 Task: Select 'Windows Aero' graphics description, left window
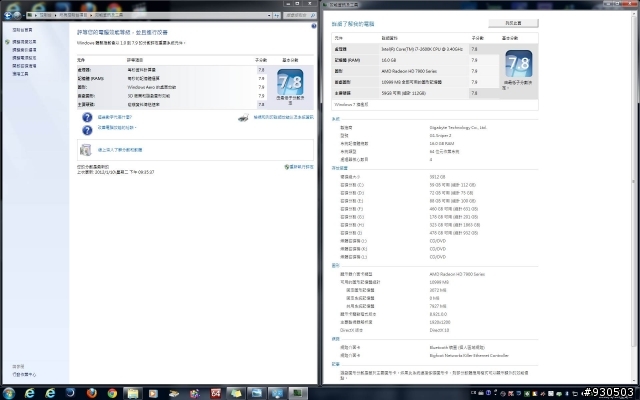(x=151, y=87)
